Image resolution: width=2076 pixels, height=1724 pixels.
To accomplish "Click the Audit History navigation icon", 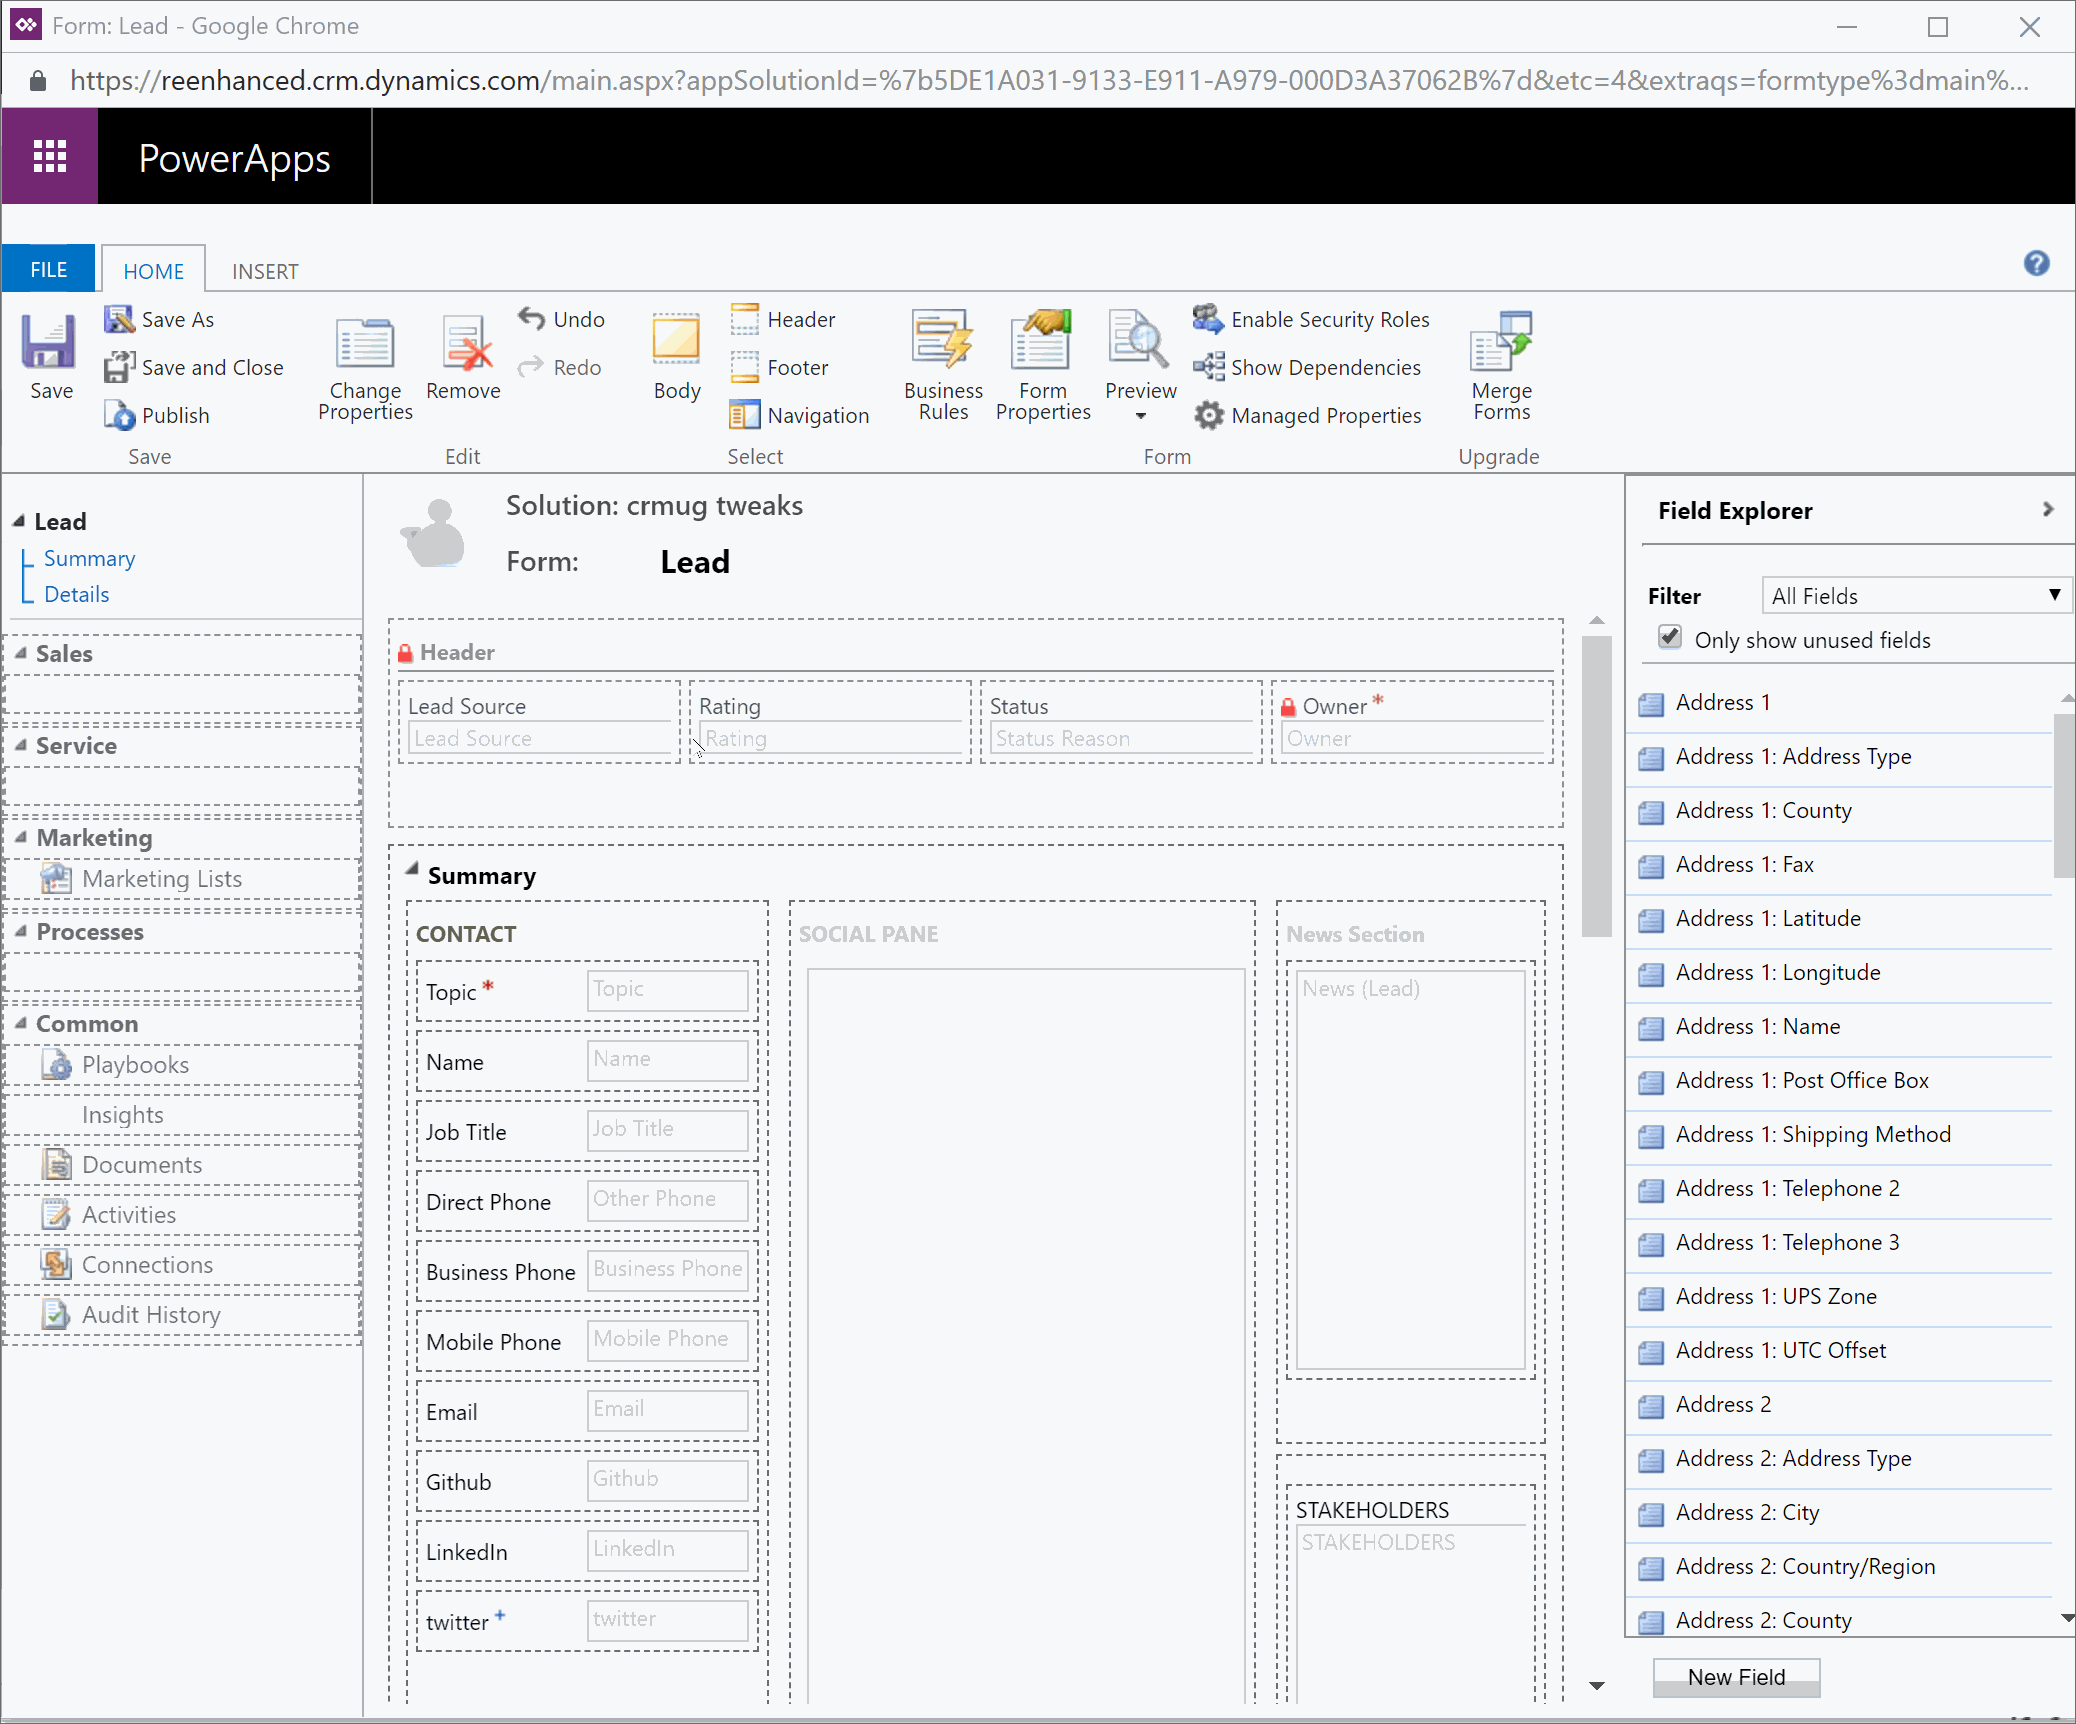I will click(x=56, y=1315).
